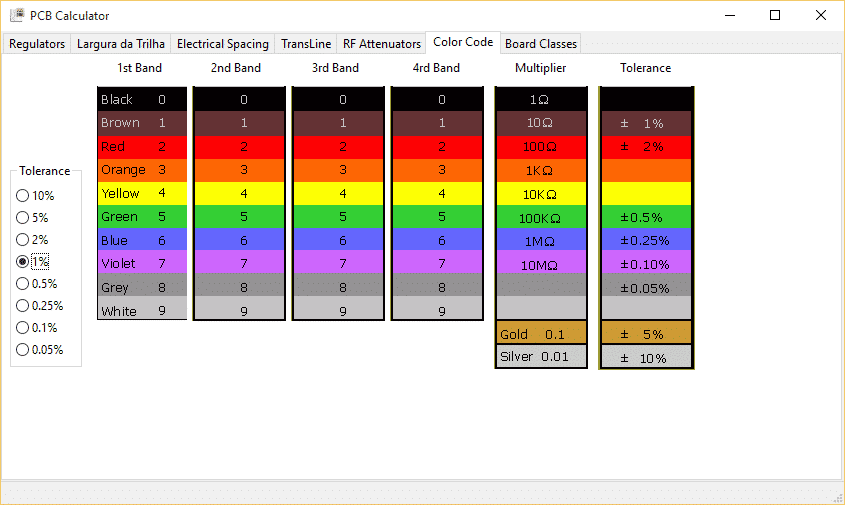Select the 0.5% tolerance radio button
Screen dimensions: 845x505
pos(23,284)
